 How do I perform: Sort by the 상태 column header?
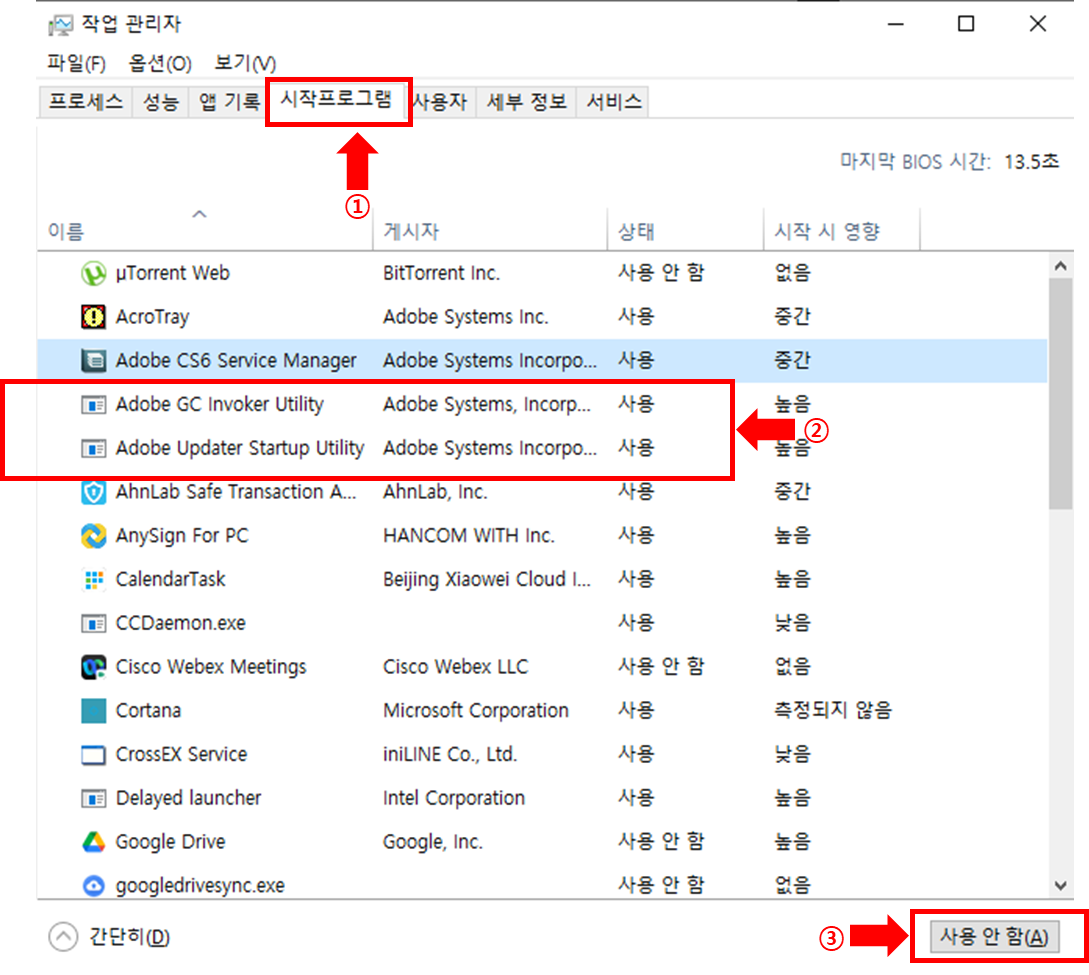coord(685,231)
